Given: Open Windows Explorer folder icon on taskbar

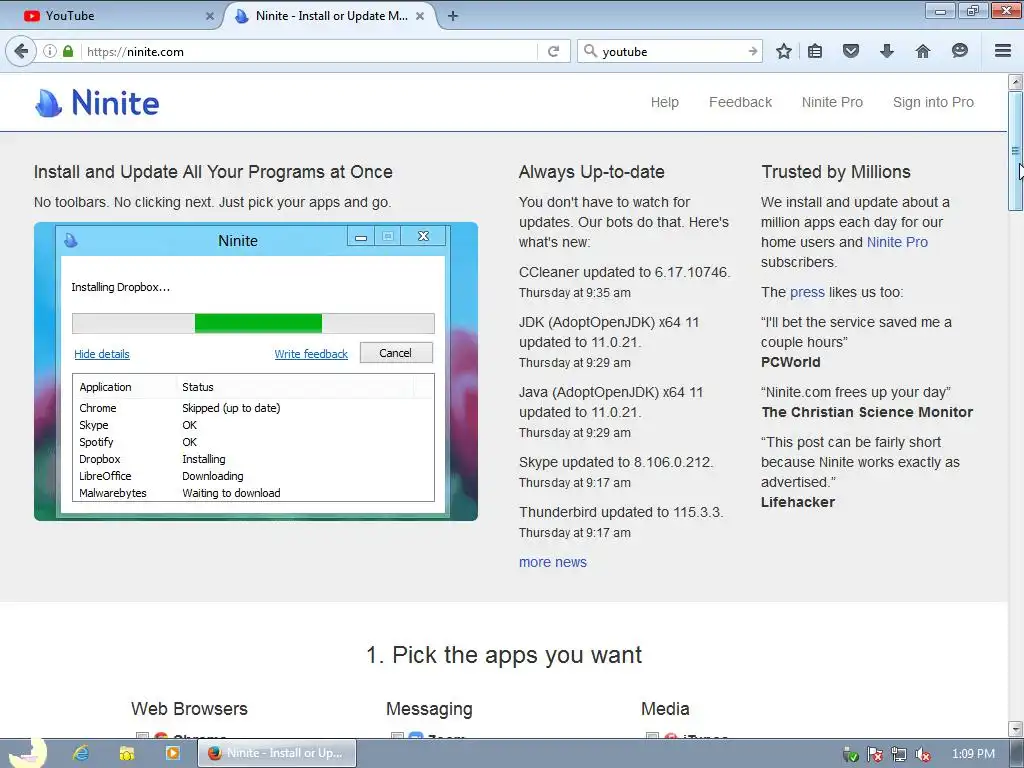Looking at the screenshot, I should [127, 753].
